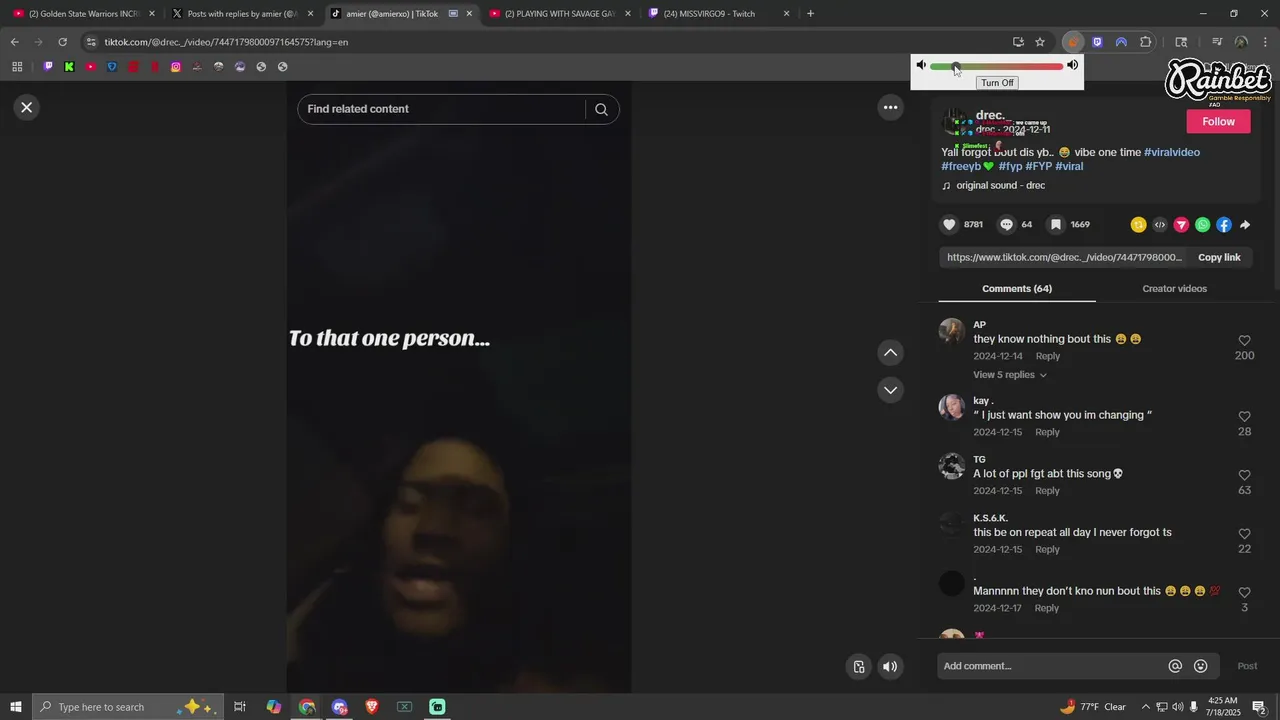Reply to AP's comment

point(1047,356)
